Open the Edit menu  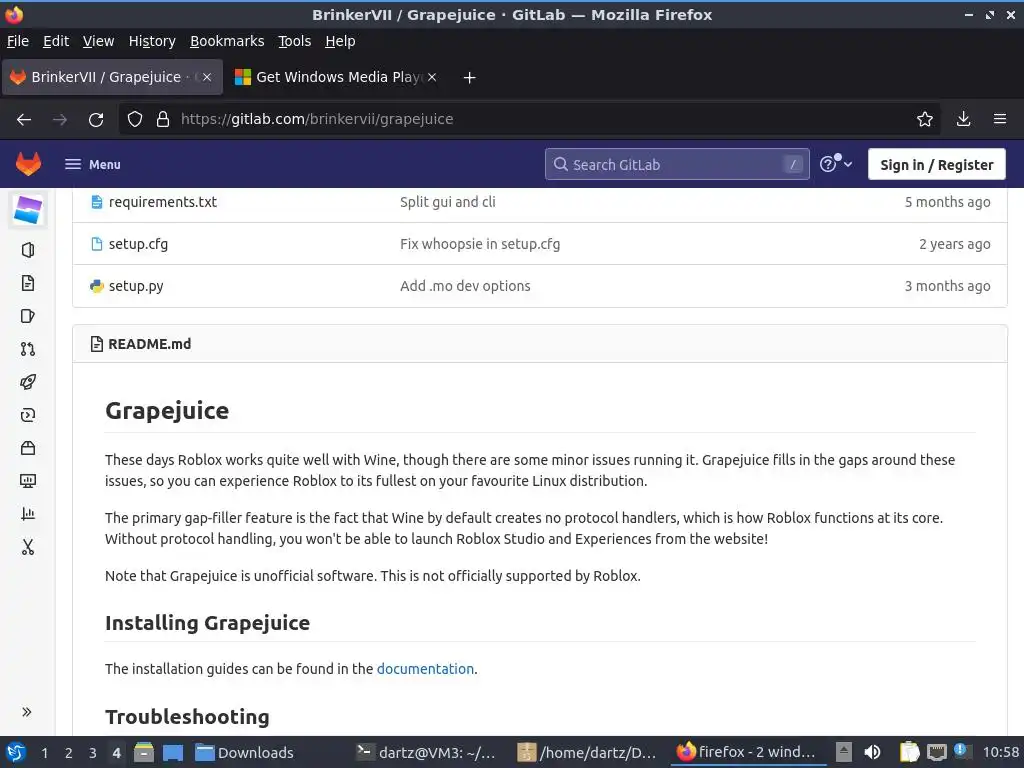(56, 41)
